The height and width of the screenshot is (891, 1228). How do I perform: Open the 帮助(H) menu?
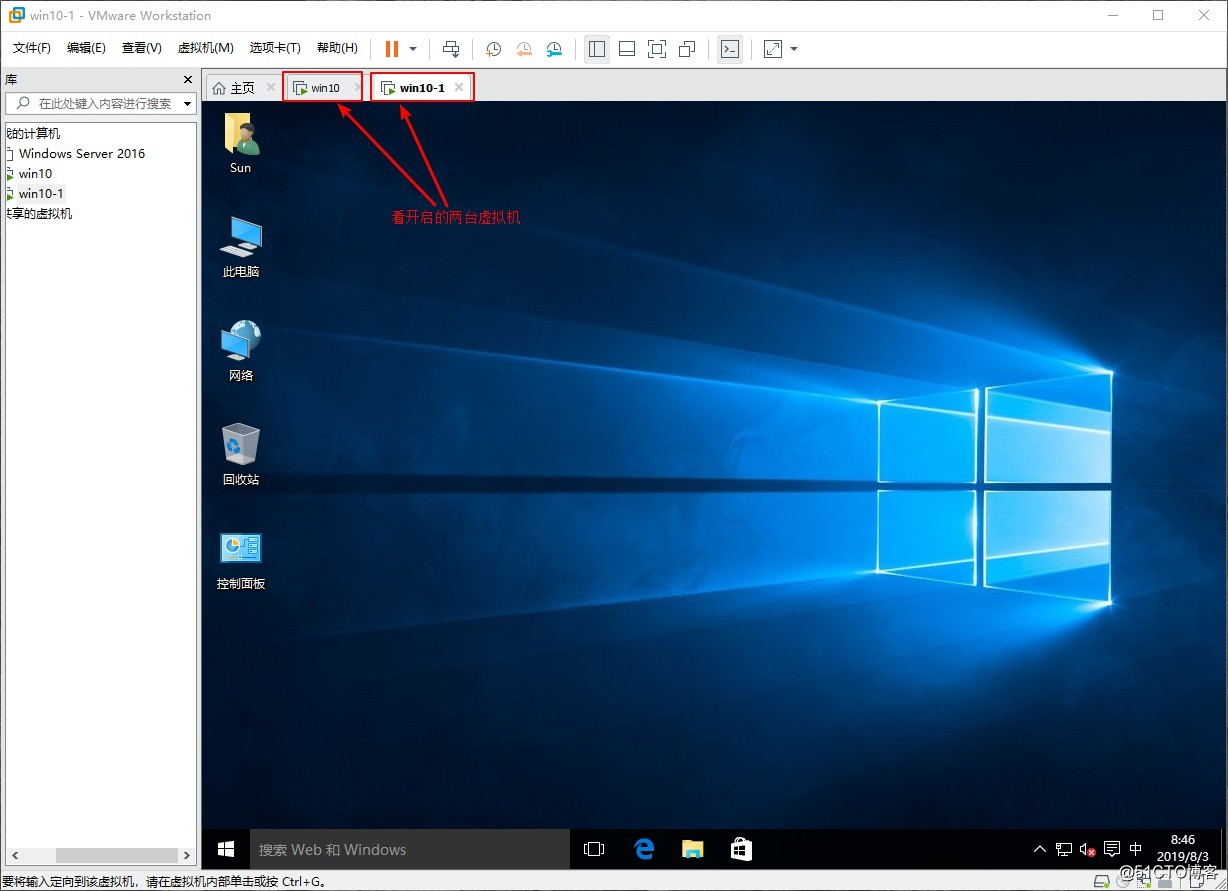point(337,48)
